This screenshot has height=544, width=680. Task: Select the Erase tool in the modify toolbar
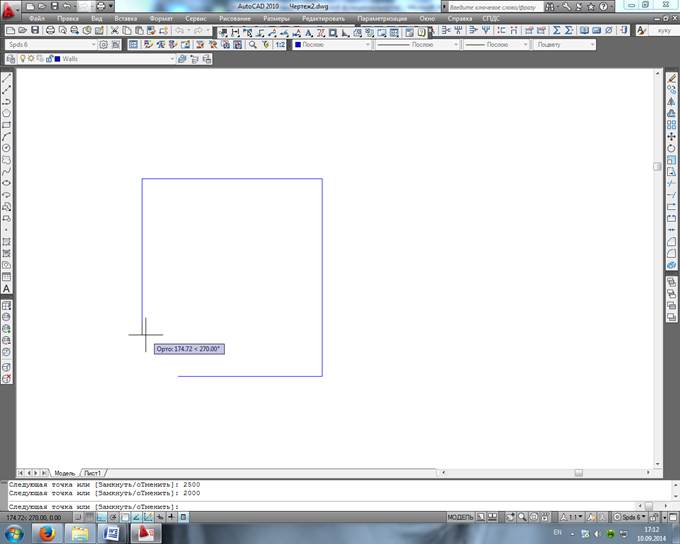[x=671, y=78]
